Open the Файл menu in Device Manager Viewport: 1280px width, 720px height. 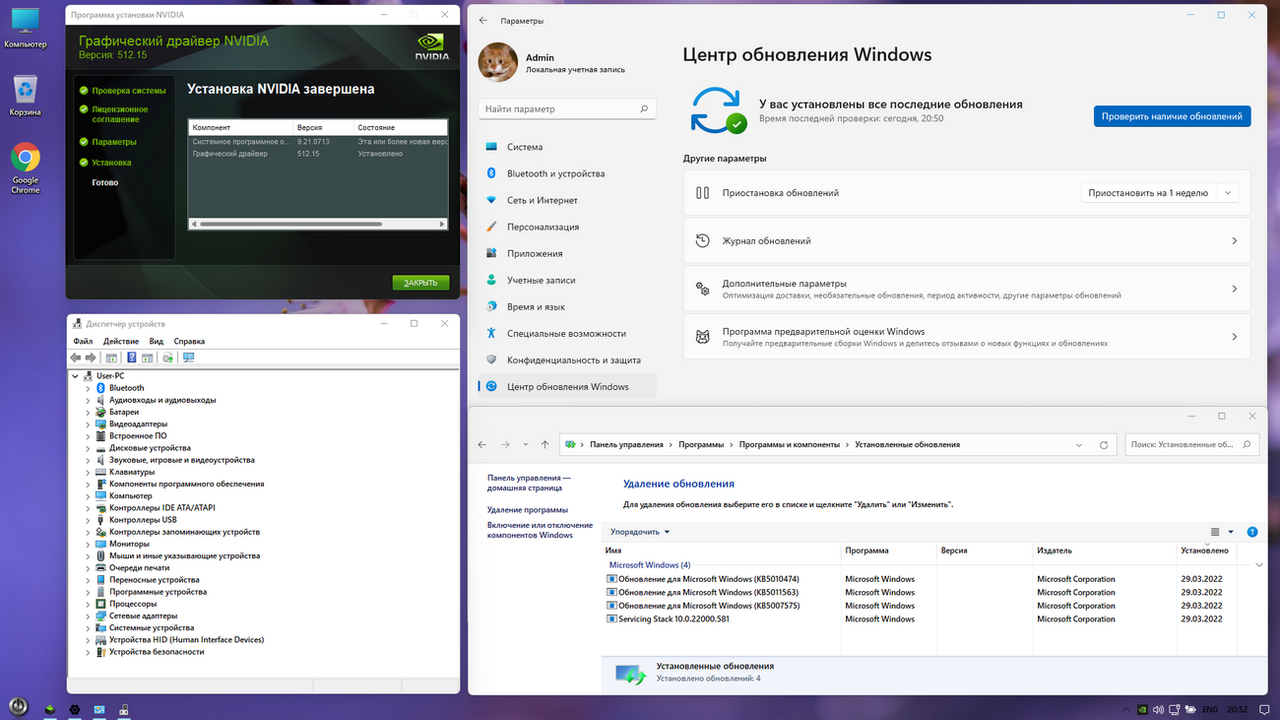pos(82,341)
